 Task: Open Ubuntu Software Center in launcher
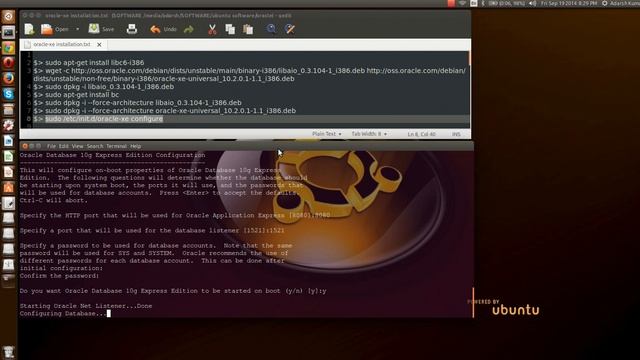[9, 187]
